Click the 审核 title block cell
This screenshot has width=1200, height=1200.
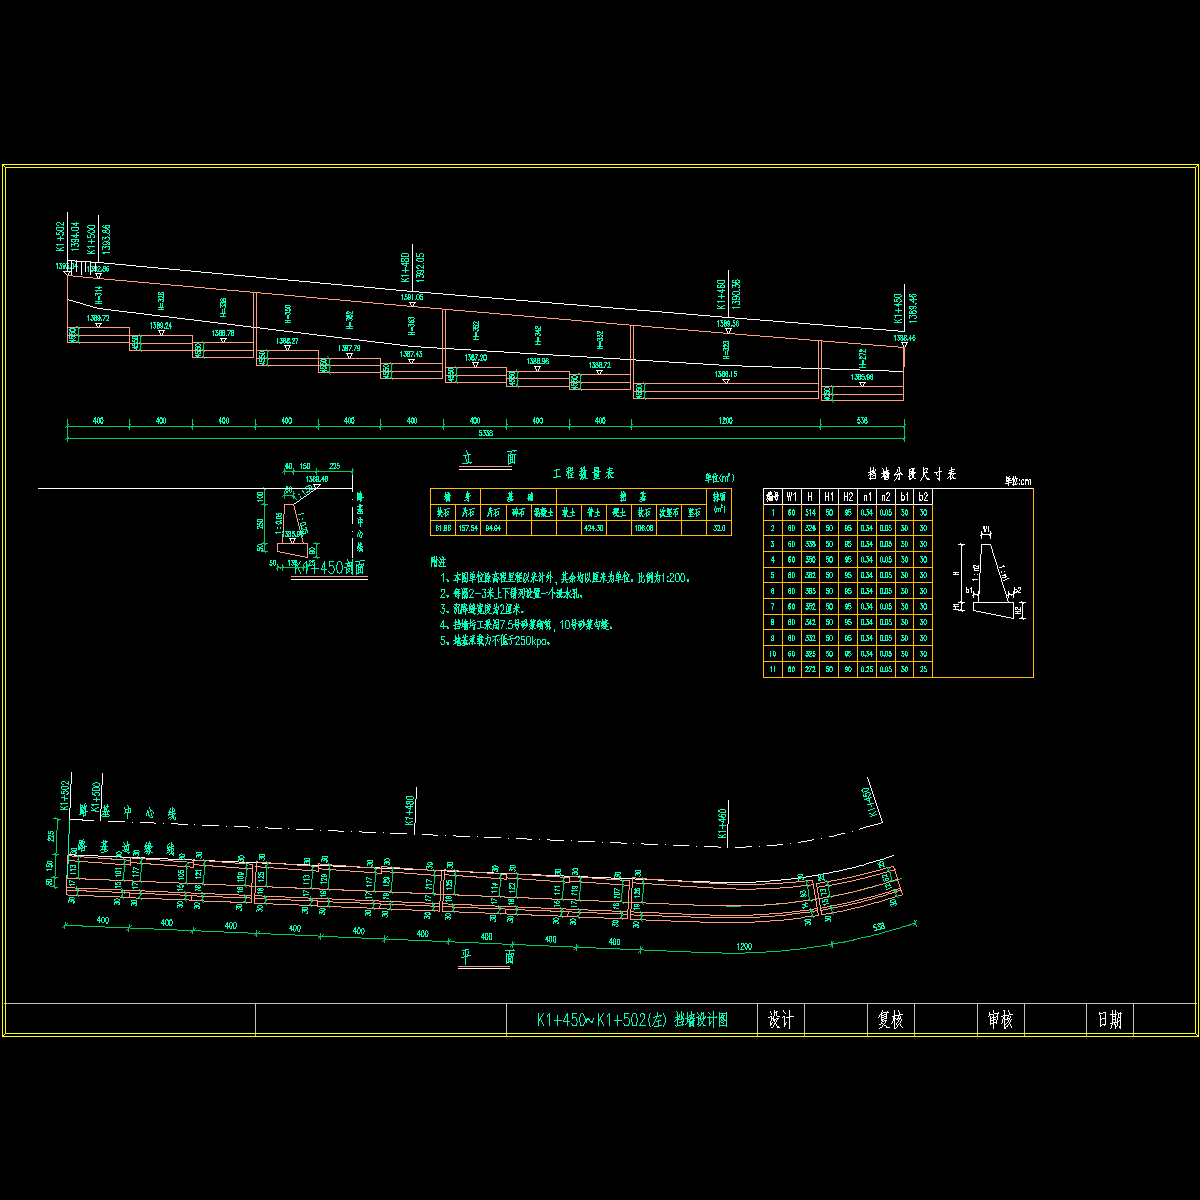[1000, 1020]
